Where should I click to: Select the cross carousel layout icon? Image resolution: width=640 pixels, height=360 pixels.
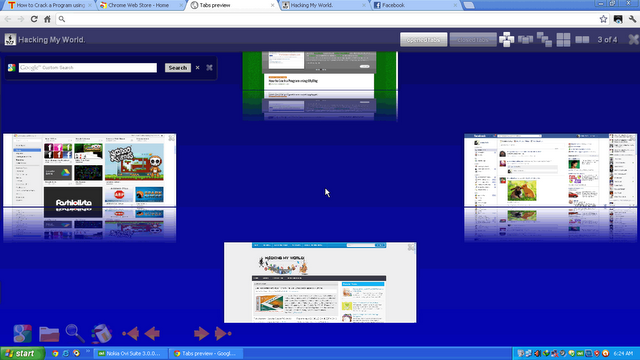tap(507, 40)
